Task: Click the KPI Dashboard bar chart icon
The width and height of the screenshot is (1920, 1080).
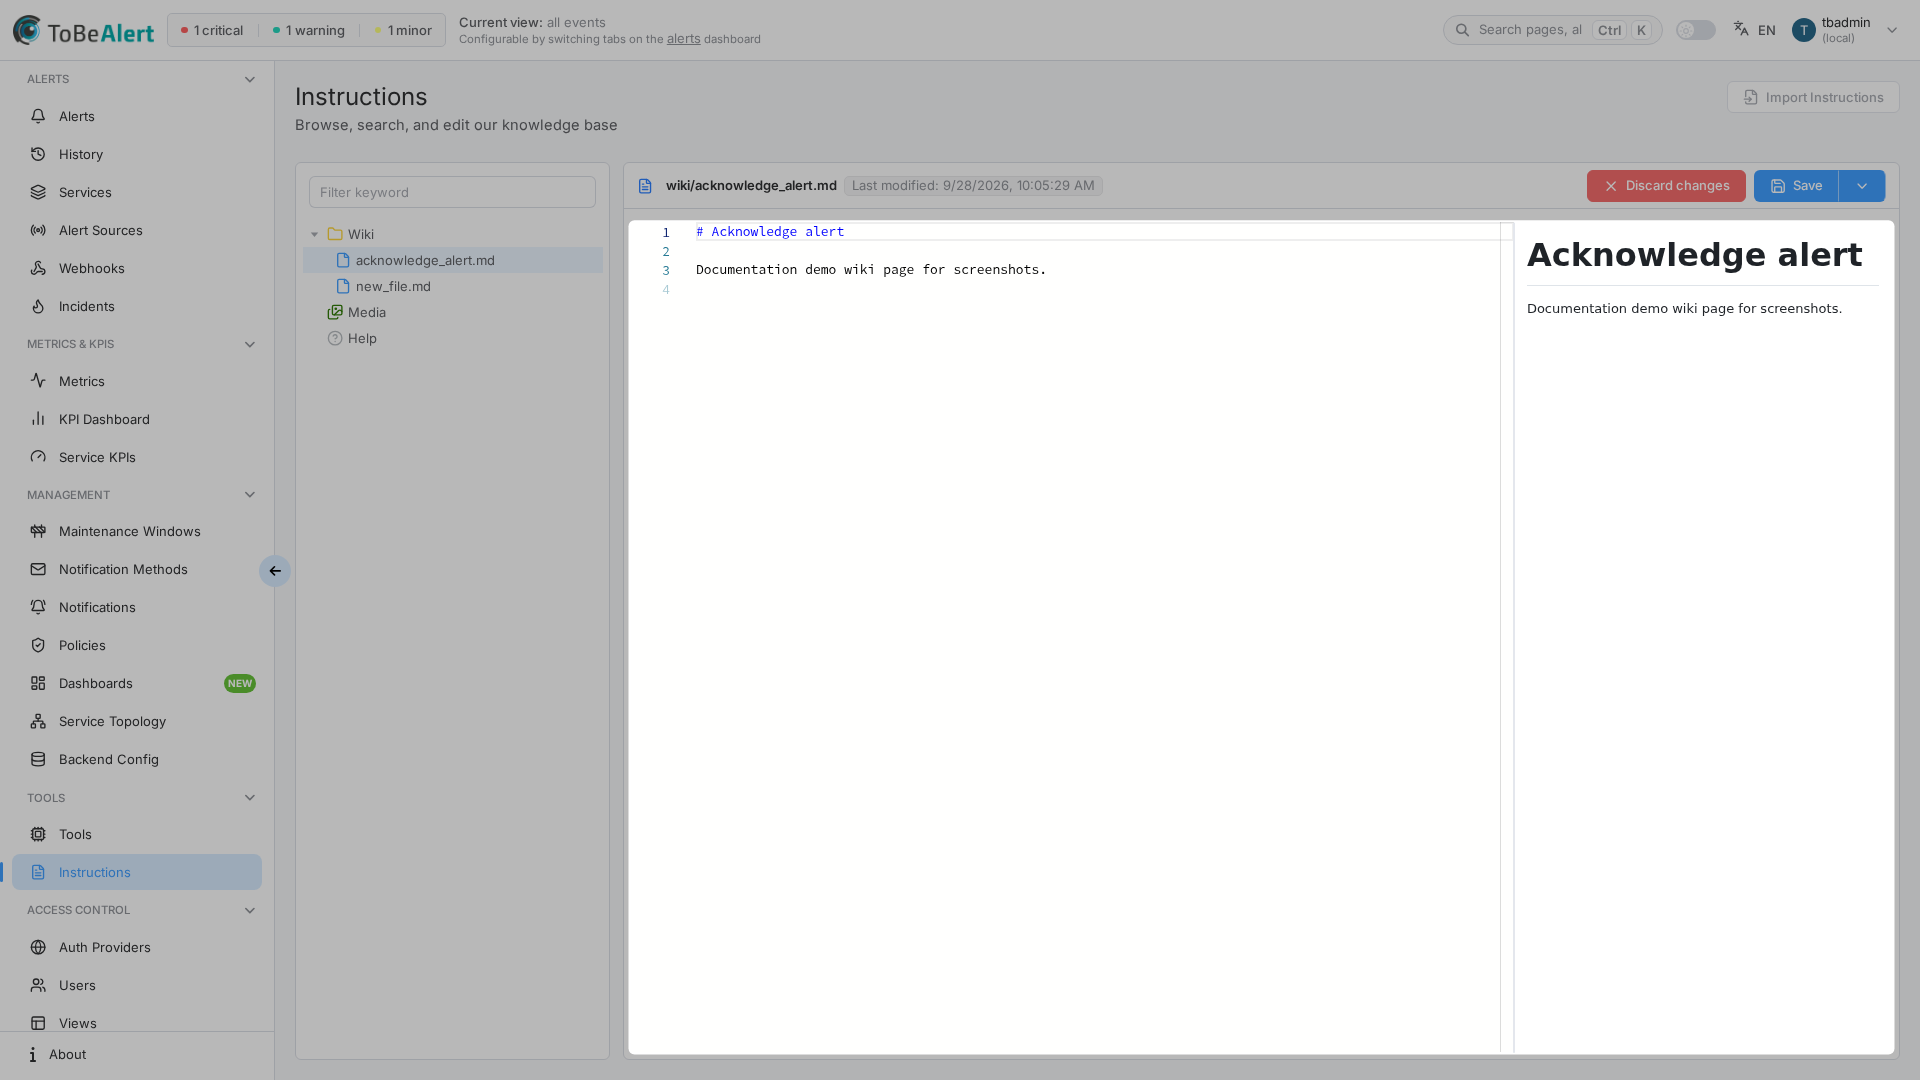Action: pos(38,419)
